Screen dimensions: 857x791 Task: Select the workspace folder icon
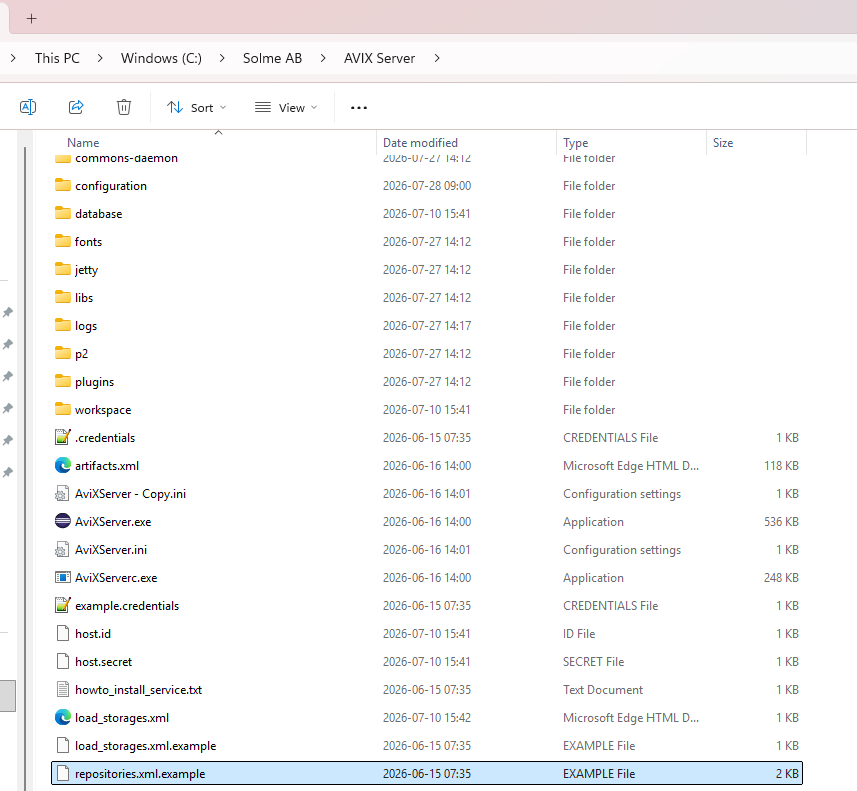point(63,409)
